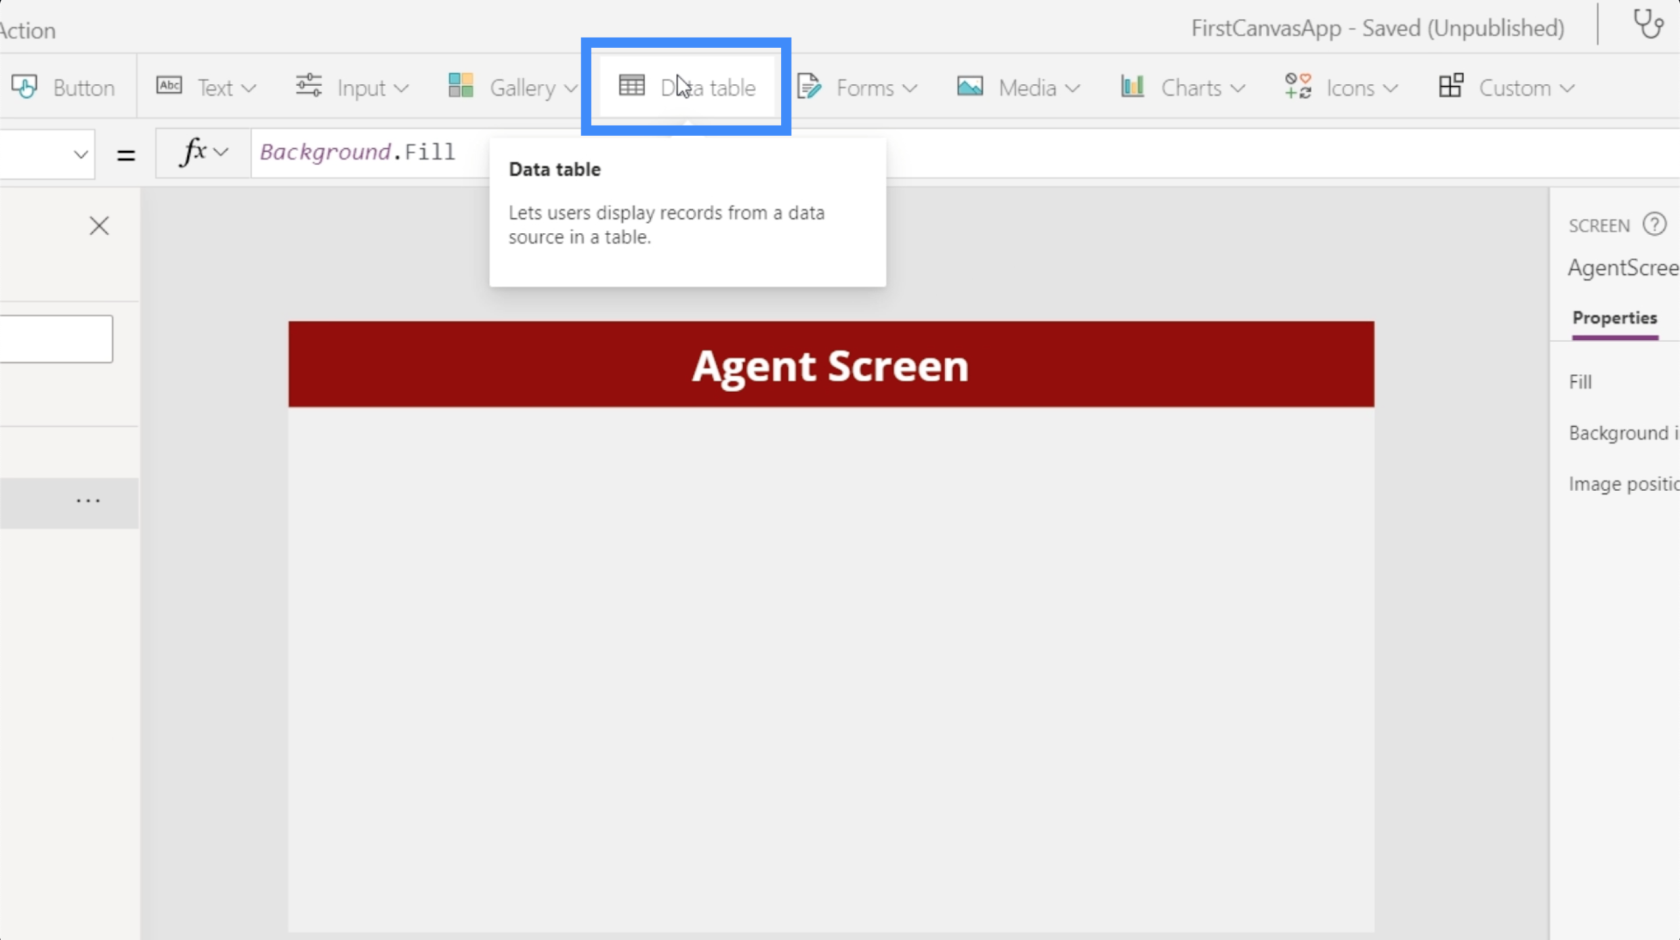Click the Input sliders icon
The height and width of the screenshot is (940, 1680).
pos(308,86)
